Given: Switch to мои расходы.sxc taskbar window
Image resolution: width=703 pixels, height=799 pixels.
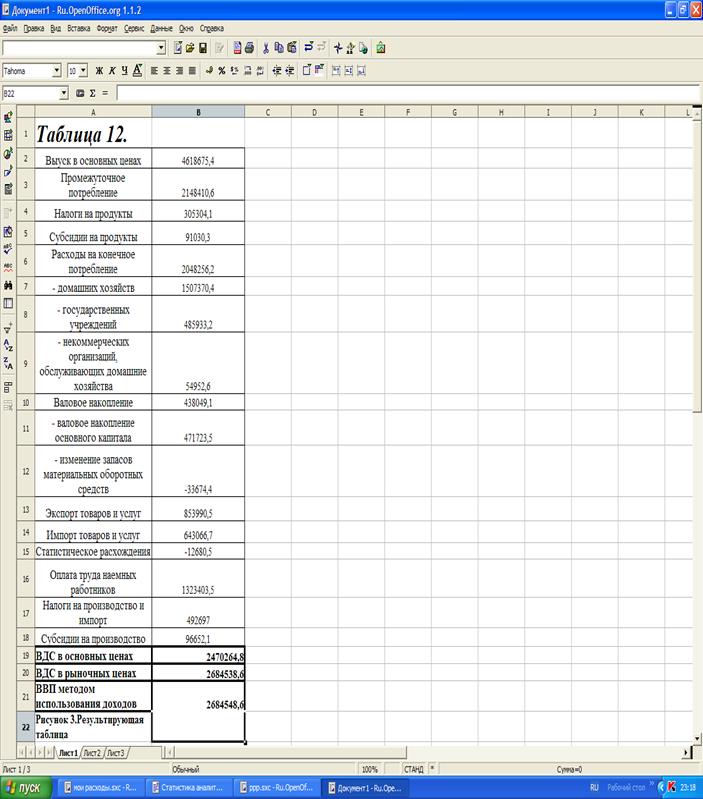Looking at the screenshot, I should coord(100,788).
